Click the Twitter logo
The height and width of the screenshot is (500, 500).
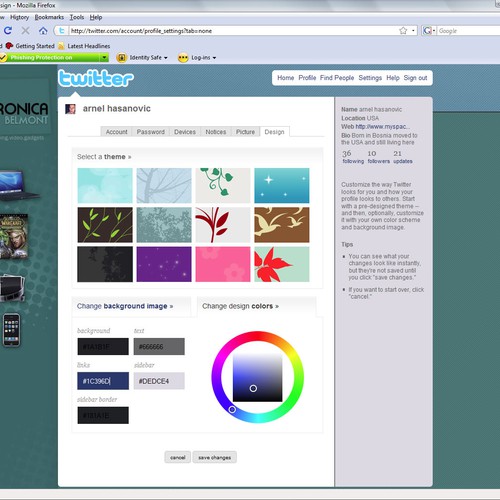(x=96, y=78)
